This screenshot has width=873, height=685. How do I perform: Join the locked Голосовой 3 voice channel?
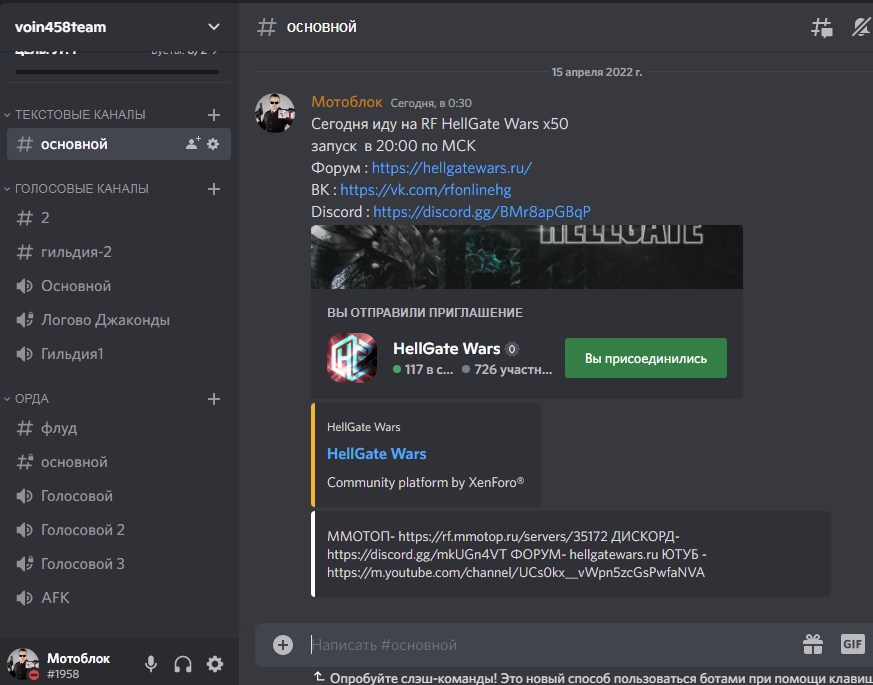tap(119, 564)
